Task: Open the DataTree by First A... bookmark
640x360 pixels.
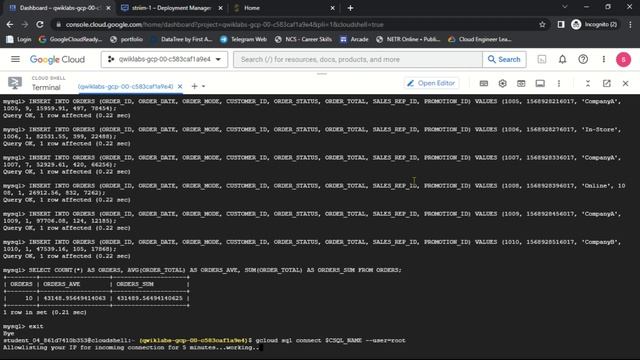Action: [x=182, y=39]
